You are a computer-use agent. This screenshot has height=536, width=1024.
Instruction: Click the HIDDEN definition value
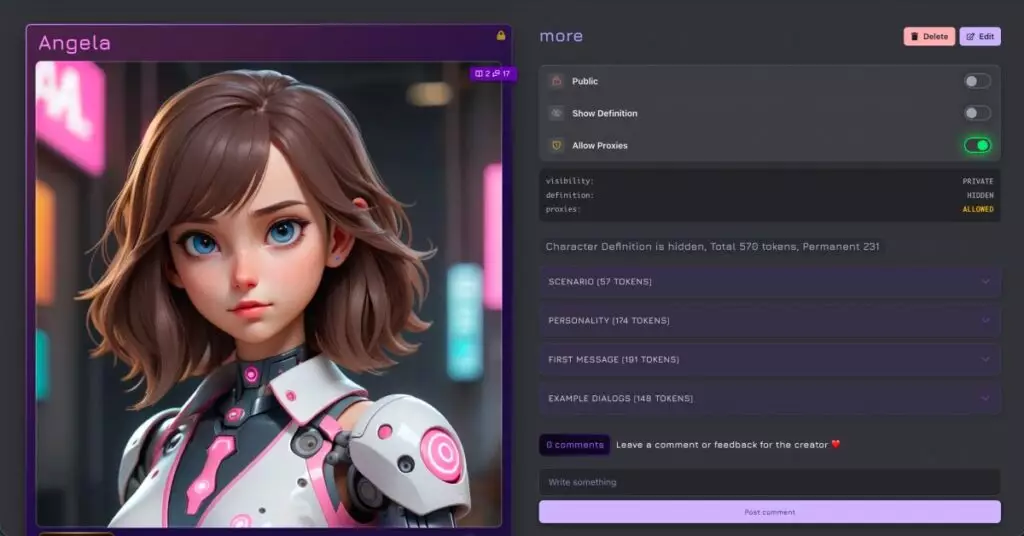click(980, 195)
